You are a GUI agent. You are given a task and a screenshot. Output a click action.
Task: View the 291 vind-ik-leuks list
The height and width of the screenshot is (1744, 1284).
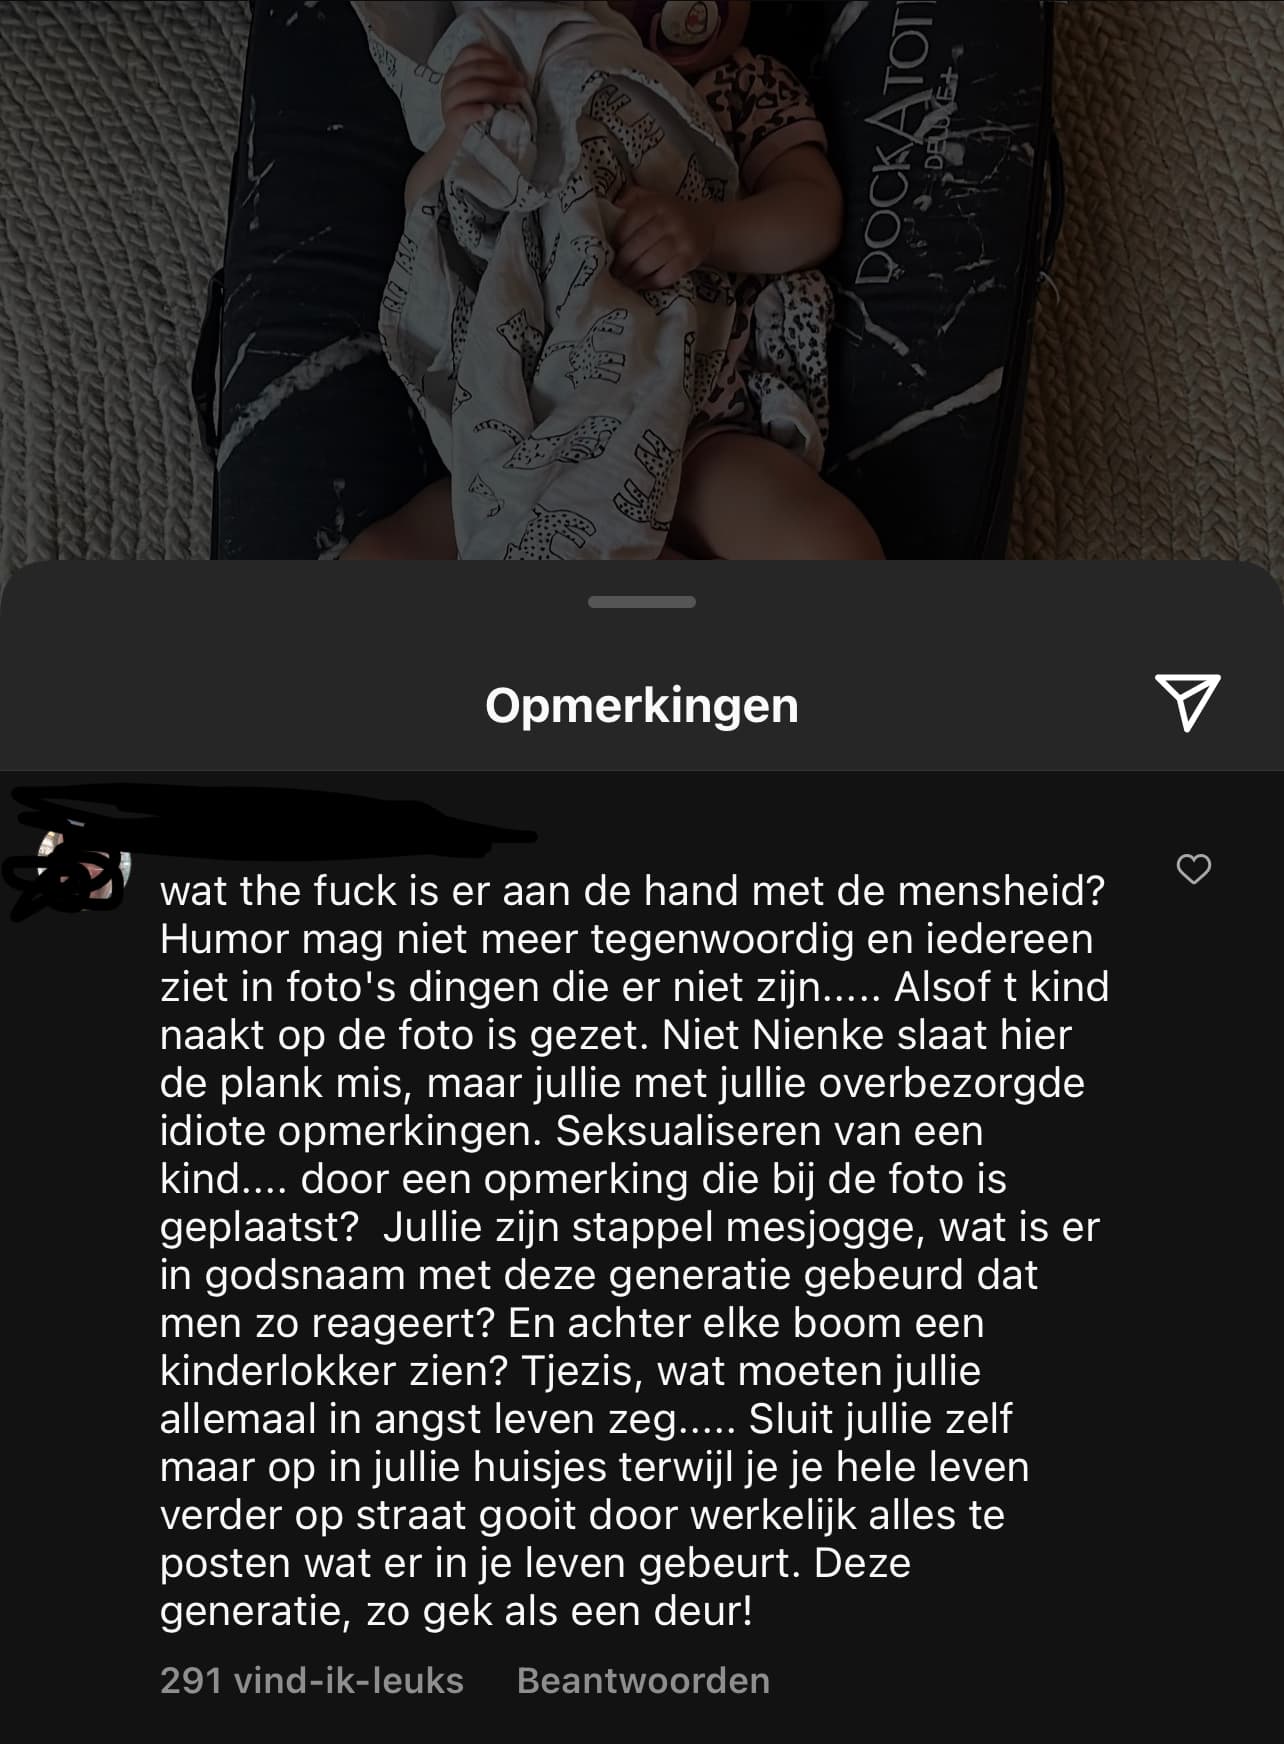click(x=312, y=1680)
